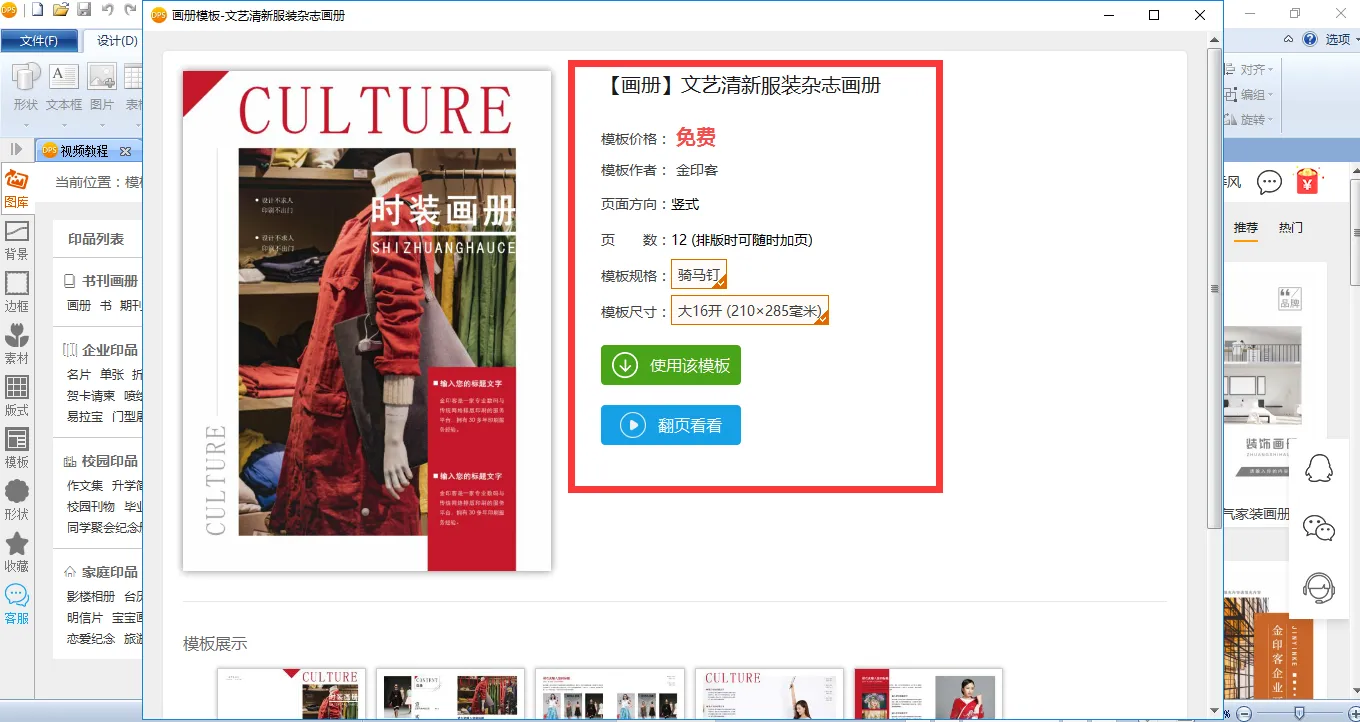1360x722 pixels.
Task: Open the 收藏 favorites sidebar panel
Action: point(16,552)
